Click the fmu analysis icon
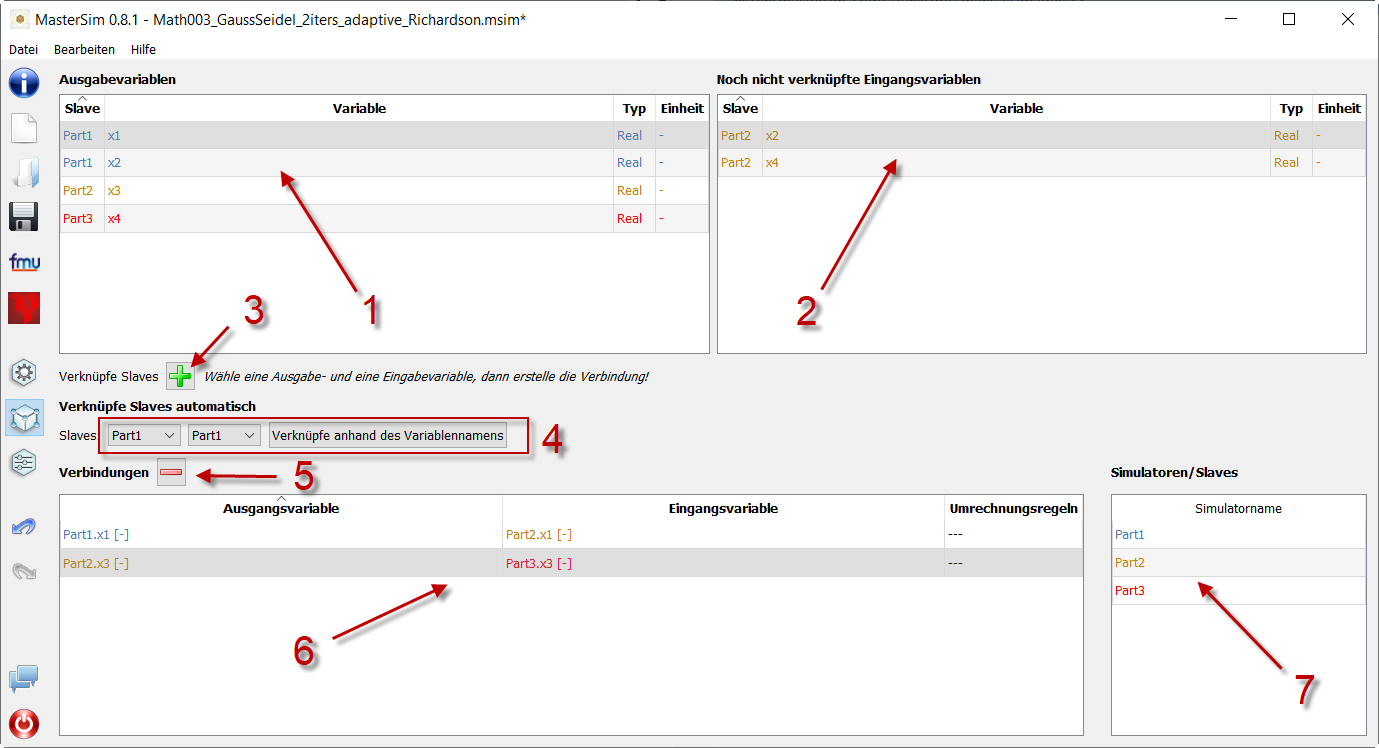 (x=23, y=262)
